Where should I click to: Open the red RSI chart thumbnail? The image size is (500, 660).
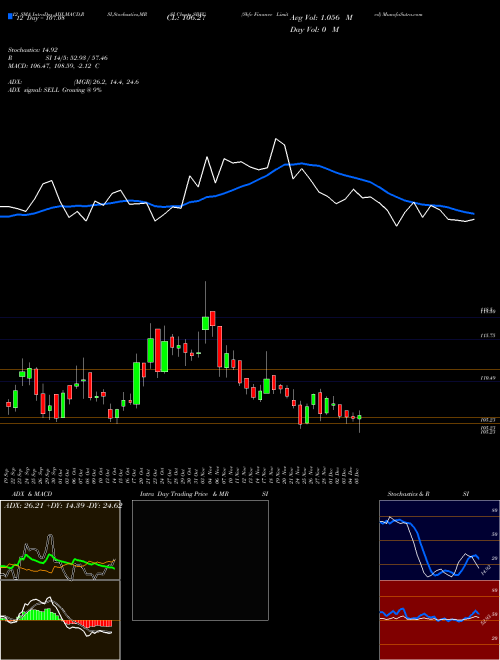point(439,620)
